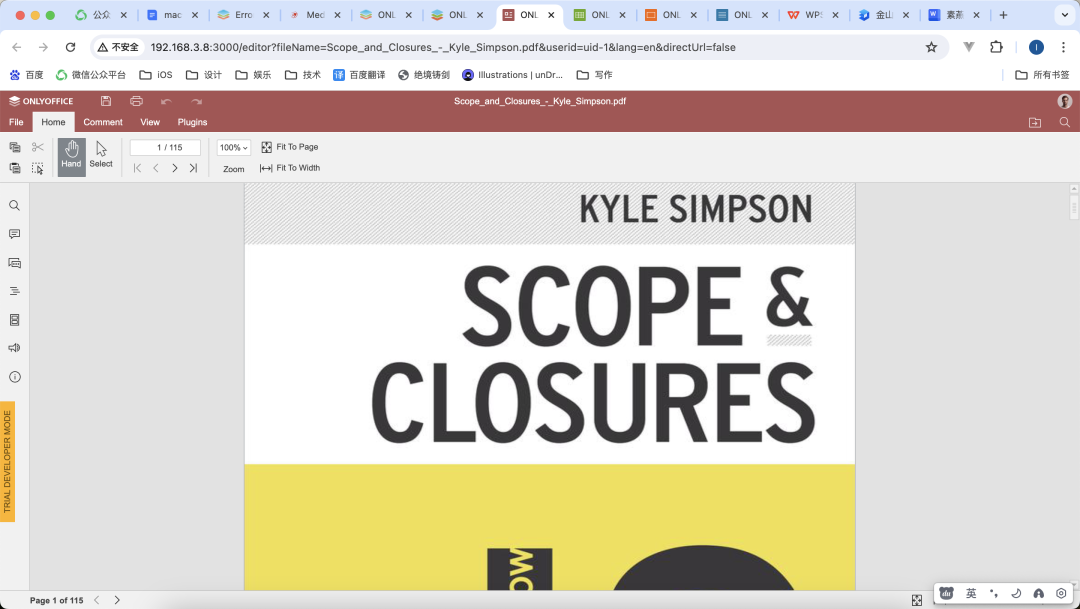Image resolution: width=1080 pixels, height=609 pixels.
Task: Click the Page 1 of 115 indicator
Action: (x=56, y=601)
